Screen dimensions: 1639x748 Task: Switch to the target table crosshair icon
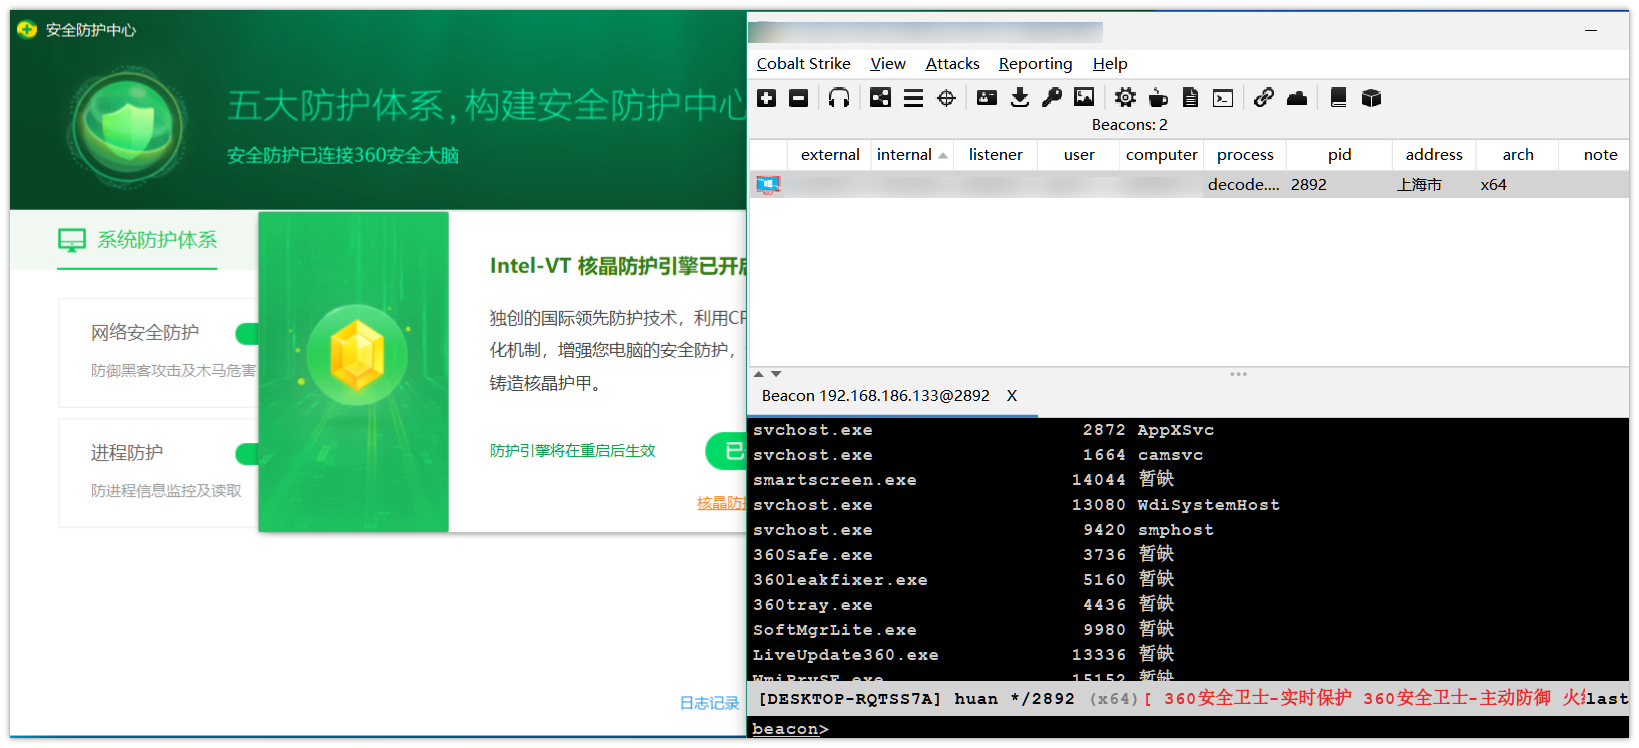946,98
